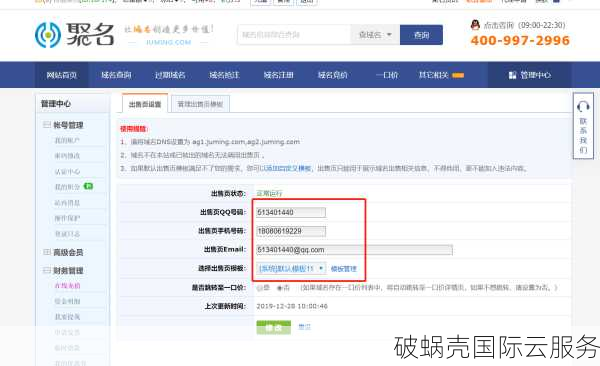This screenshot has width=600, height=366.
Task: Collapse the 财务管理 sidebar group
Action: pos(47,270)
